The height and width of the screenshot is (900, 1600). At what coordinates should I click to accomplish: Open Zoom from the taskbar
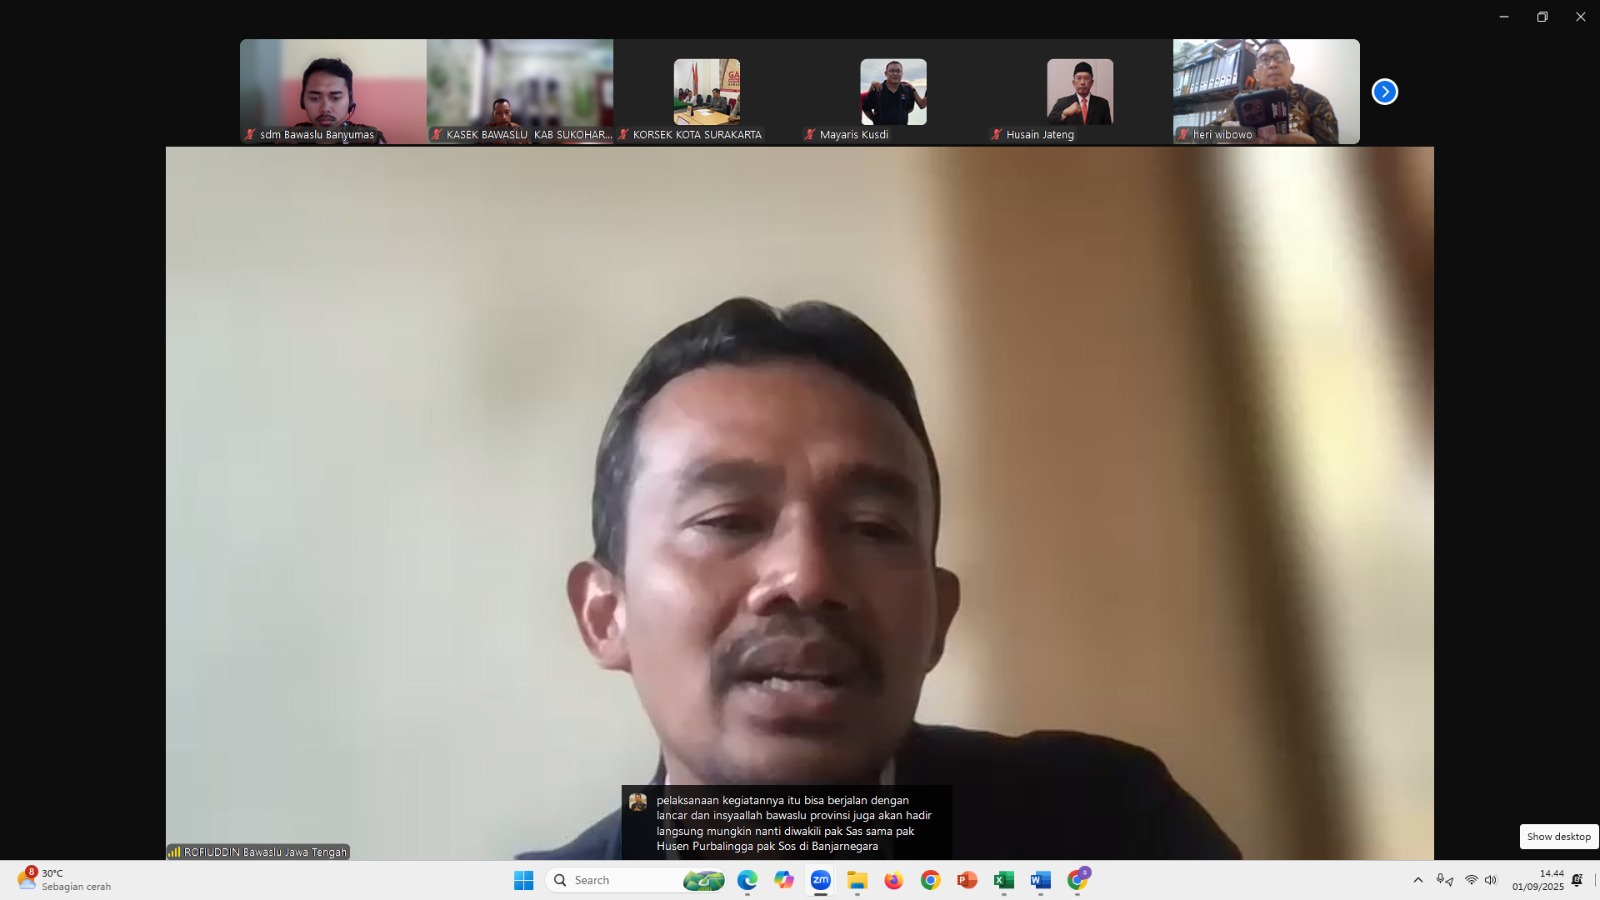820,881
